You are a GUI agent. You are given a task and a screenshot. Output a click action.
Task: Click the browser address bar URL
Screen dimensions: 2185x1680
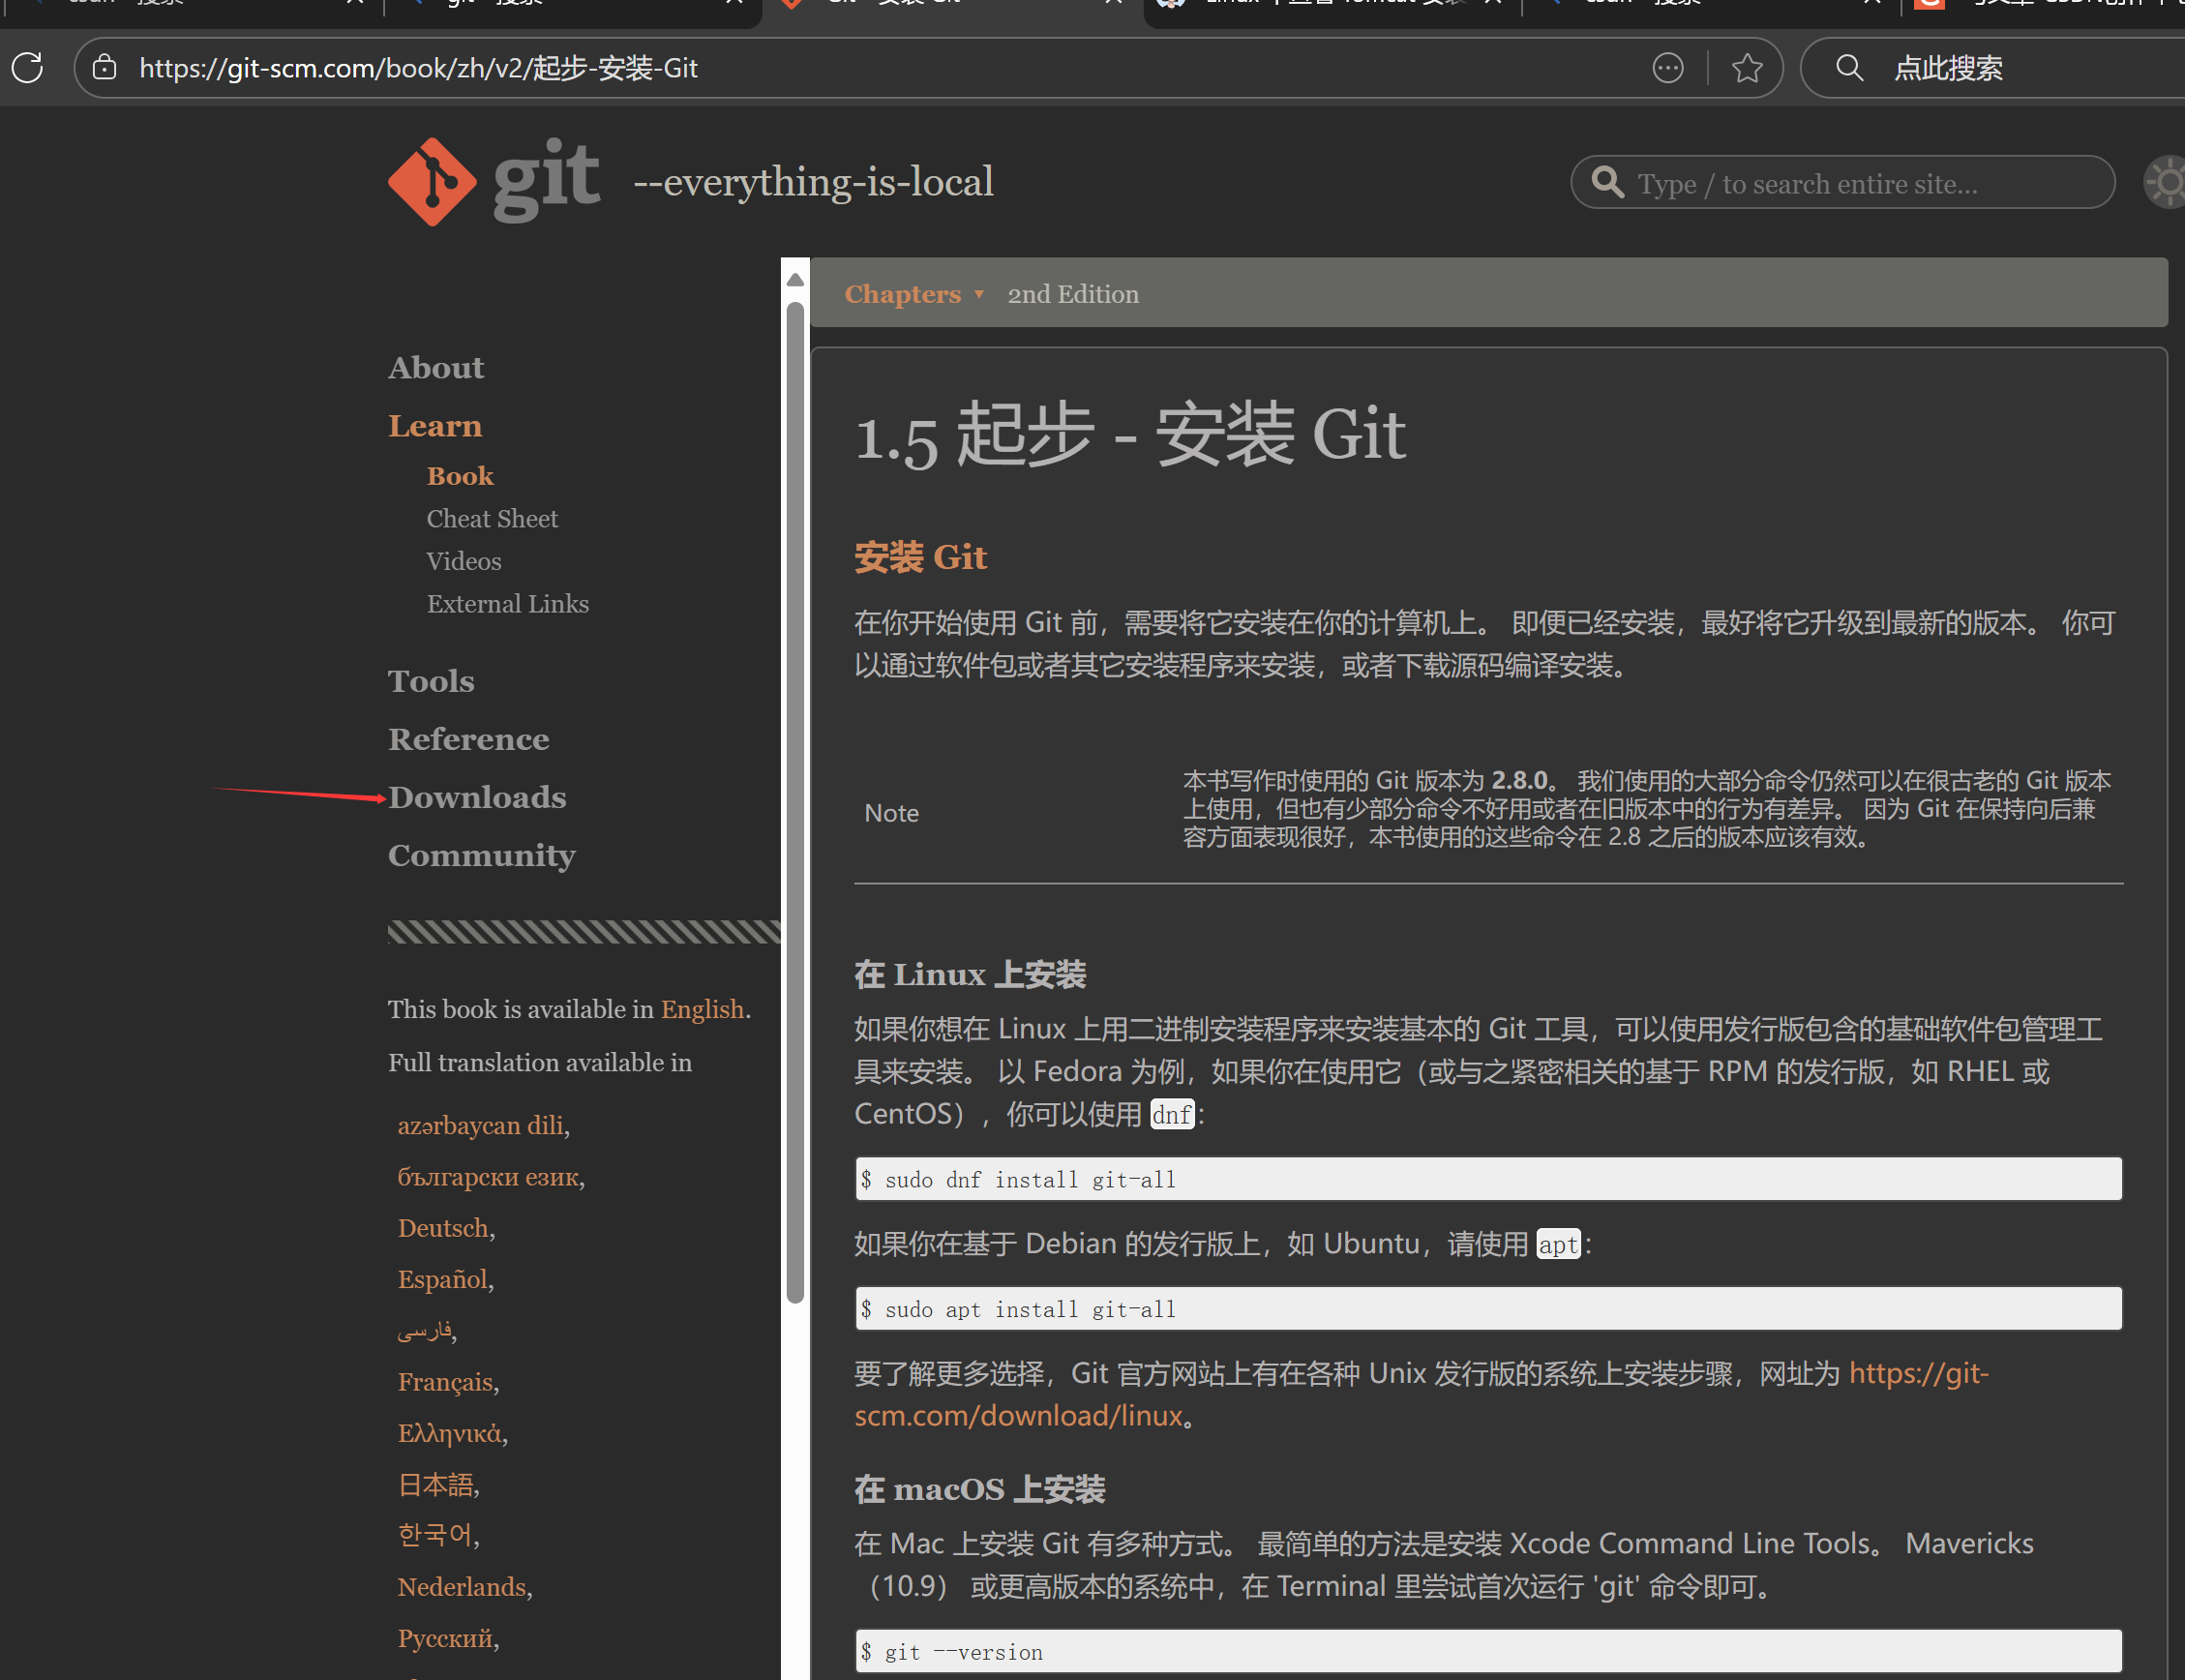tap(418, 68)
